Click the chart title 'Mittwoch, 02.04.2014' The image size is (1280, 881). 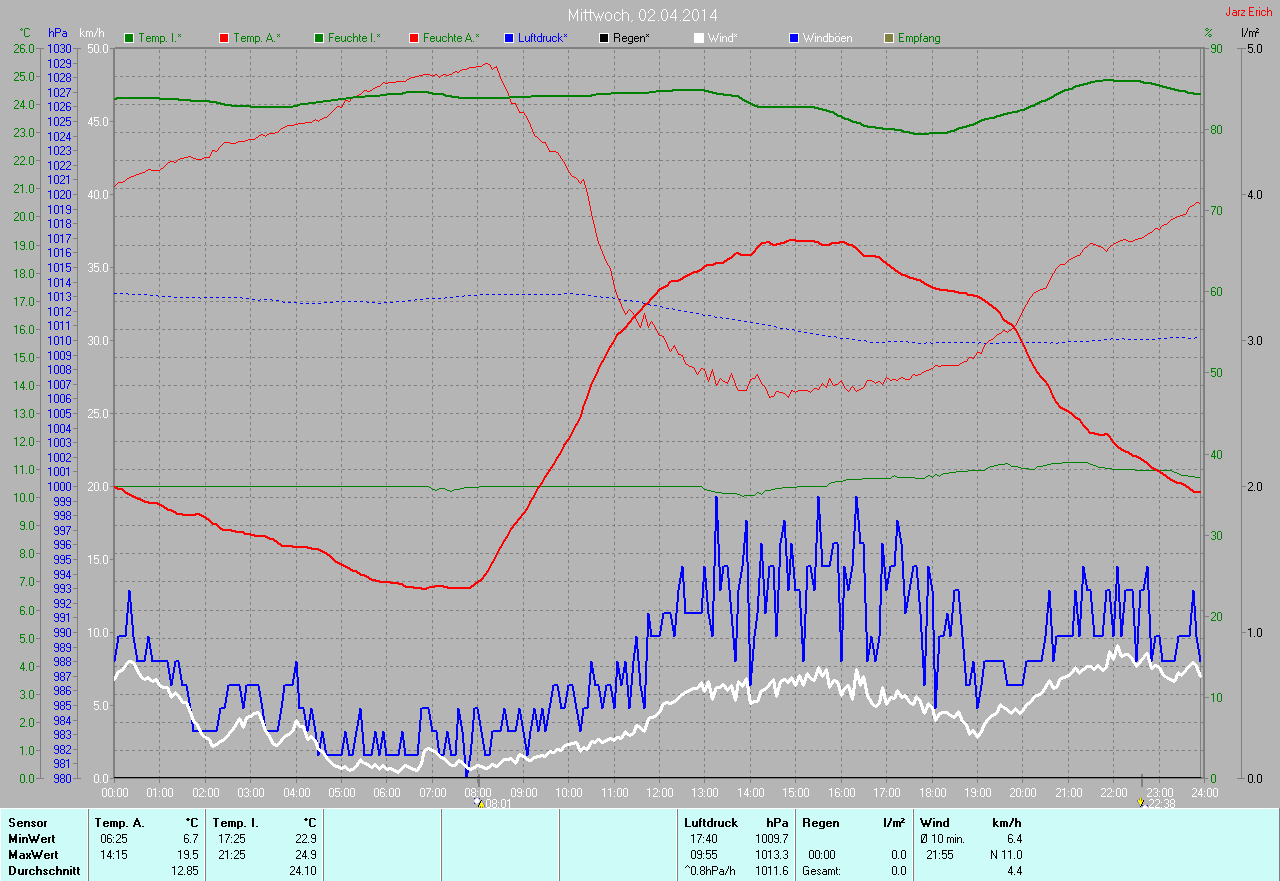tap(642, 15)
